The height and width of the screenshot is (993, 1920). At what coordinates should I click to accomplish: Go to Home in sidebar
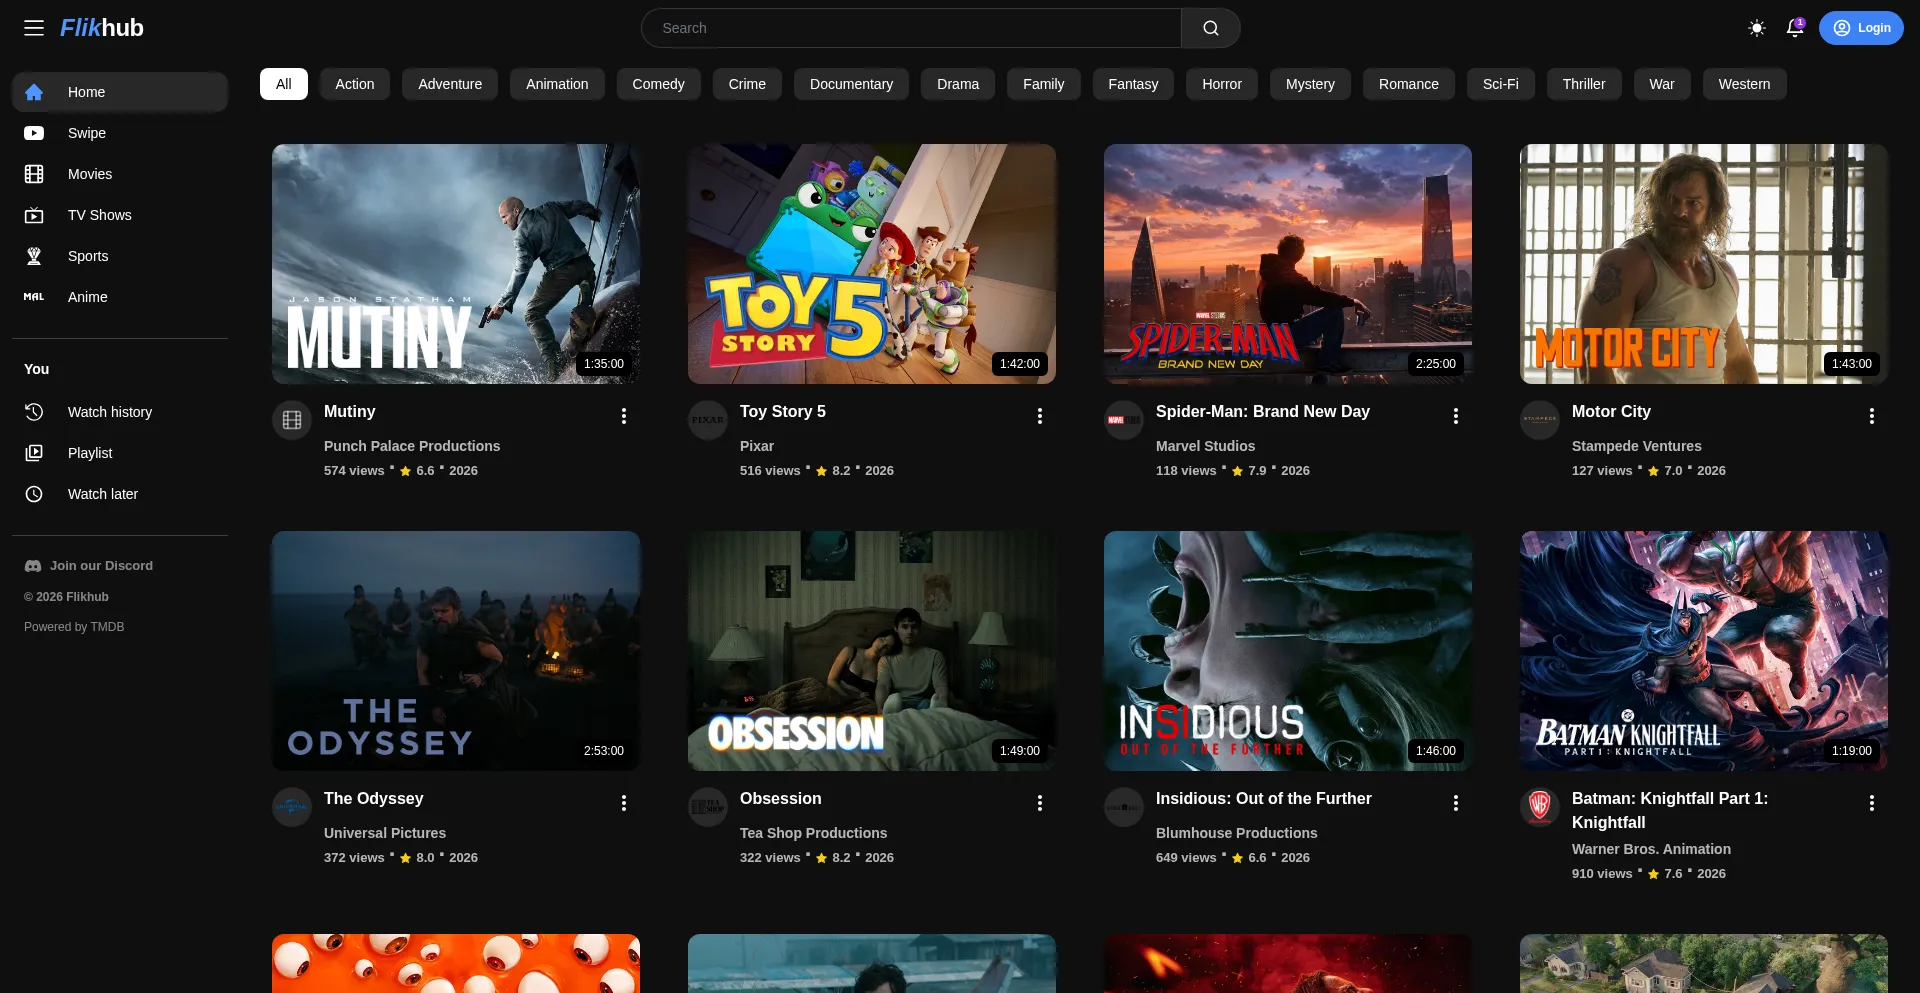(120, 92)
